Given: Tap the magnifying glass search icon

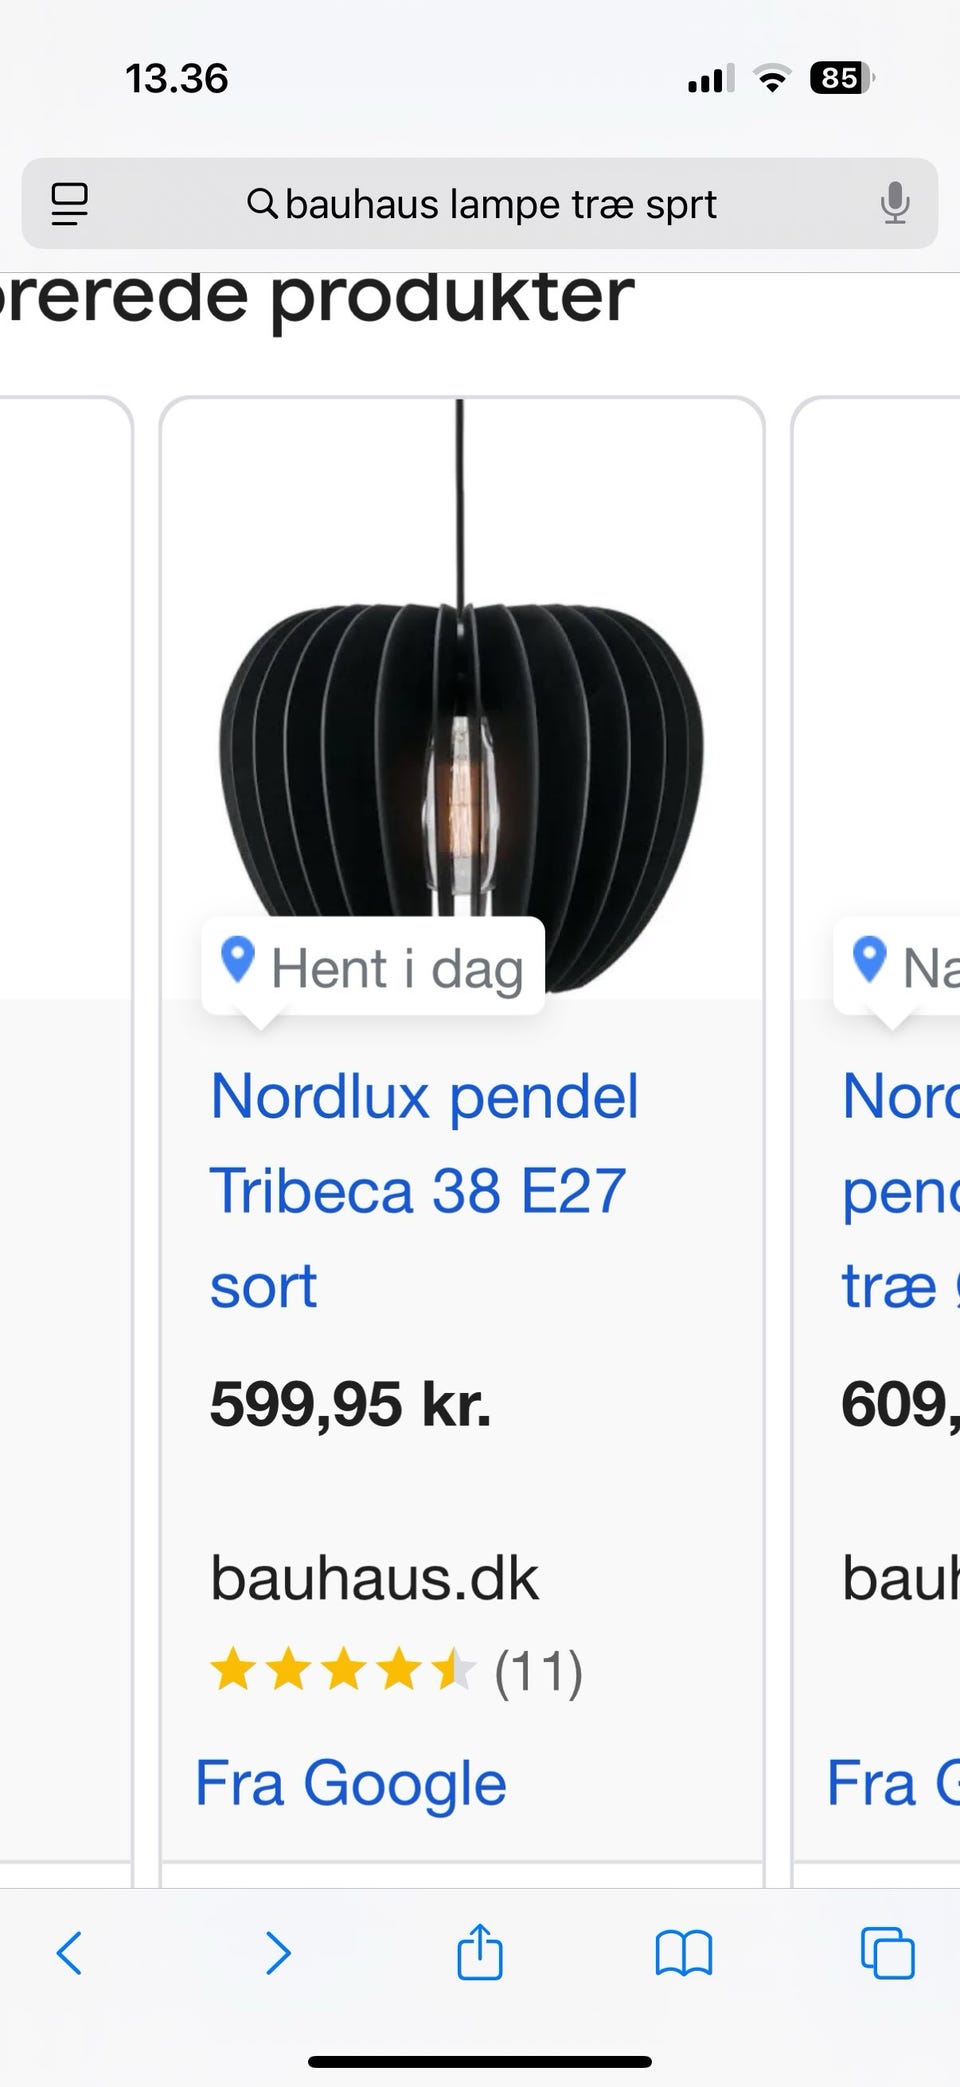Looking at the screenshot, I should (262, 204).
